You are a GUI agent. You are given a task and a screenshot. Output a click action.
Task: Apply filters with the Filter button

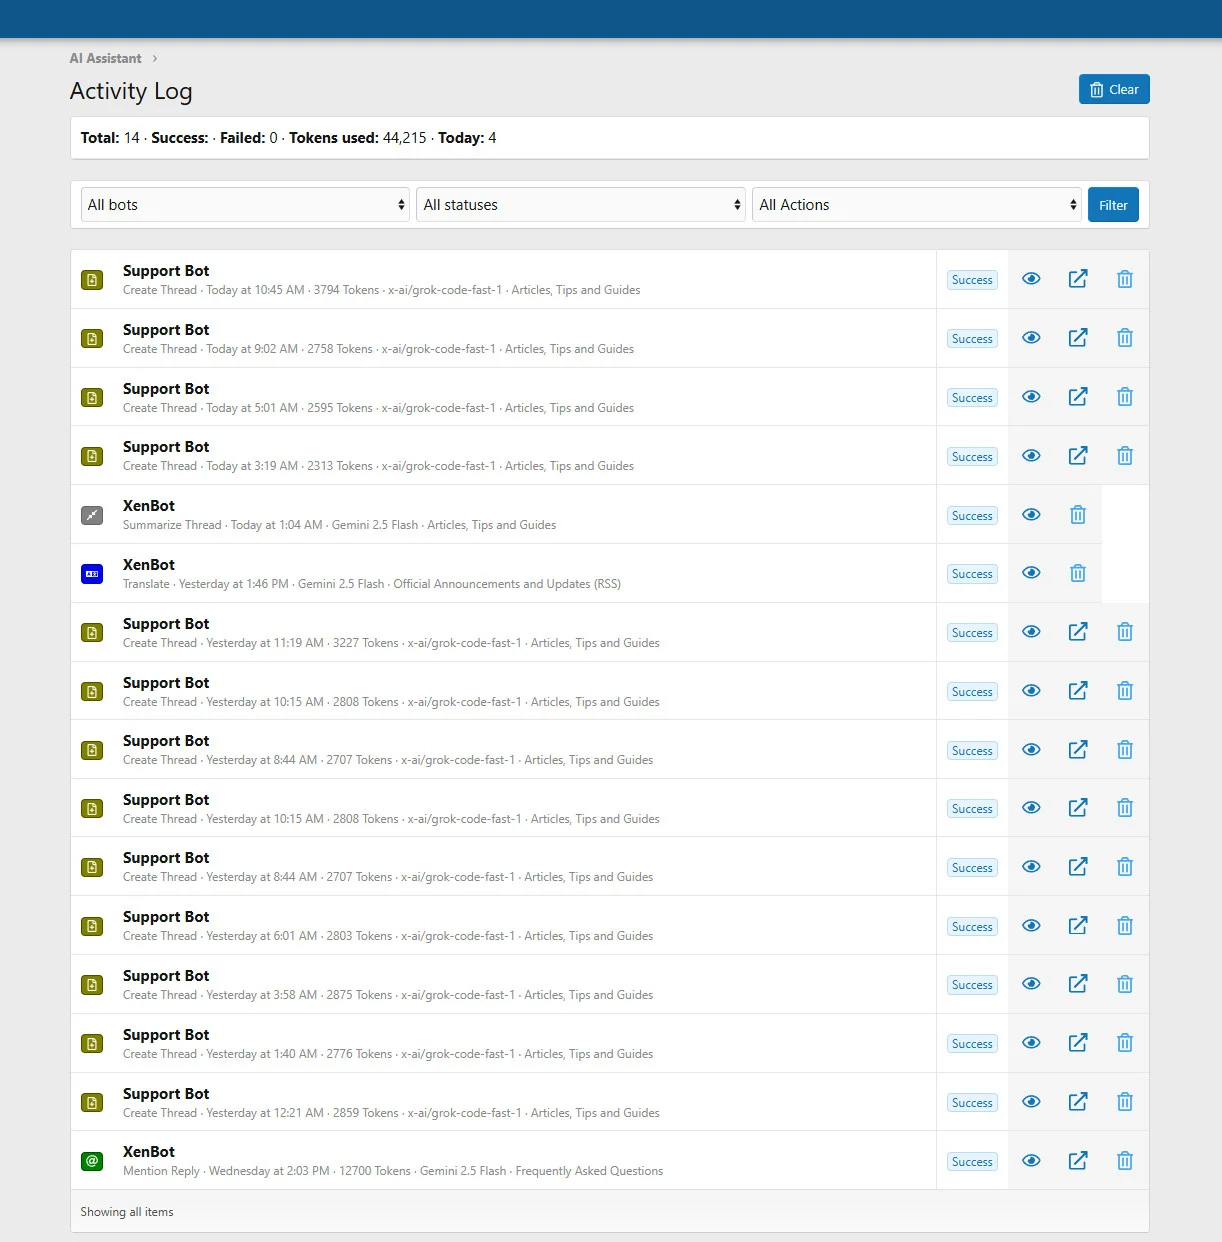(x=1112, y=205)
